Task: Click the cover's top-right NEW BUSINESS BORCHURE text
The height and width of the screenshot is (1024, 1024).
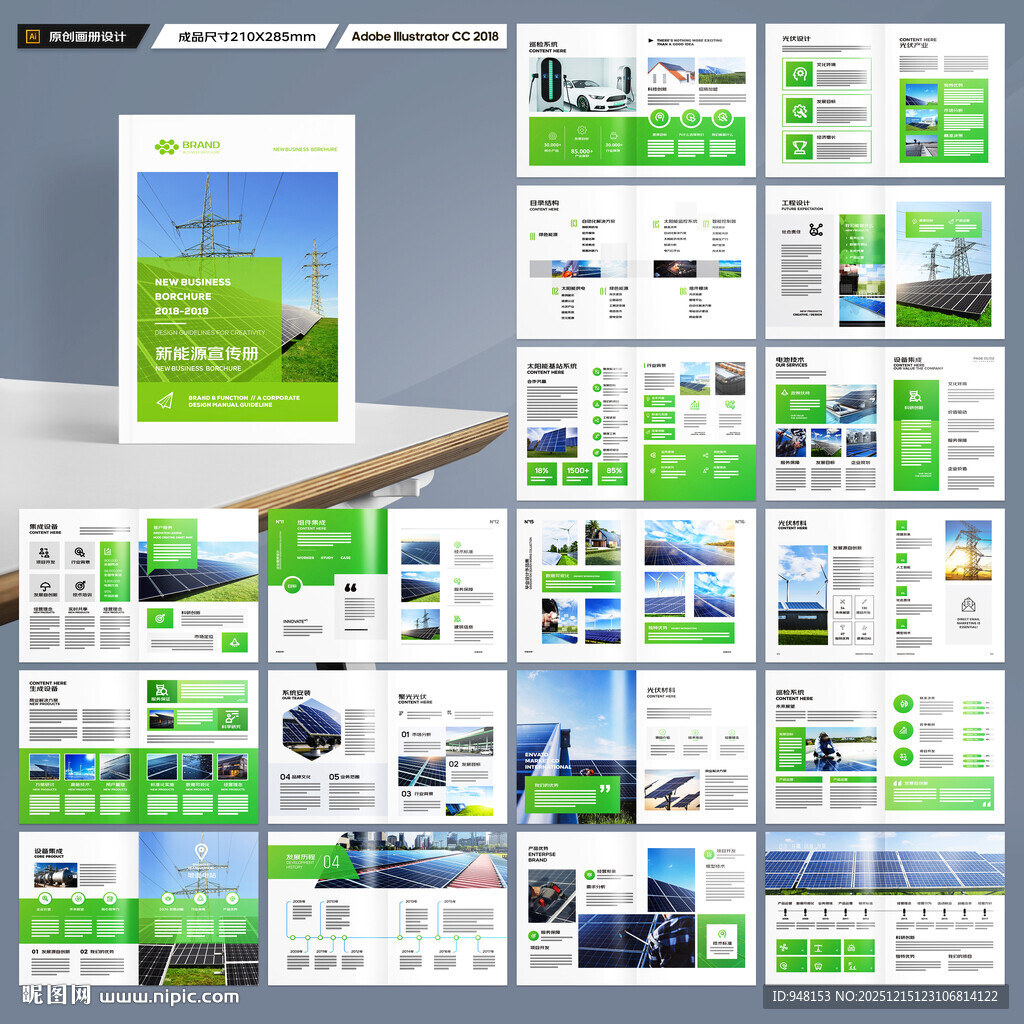Action: (305, 150)
